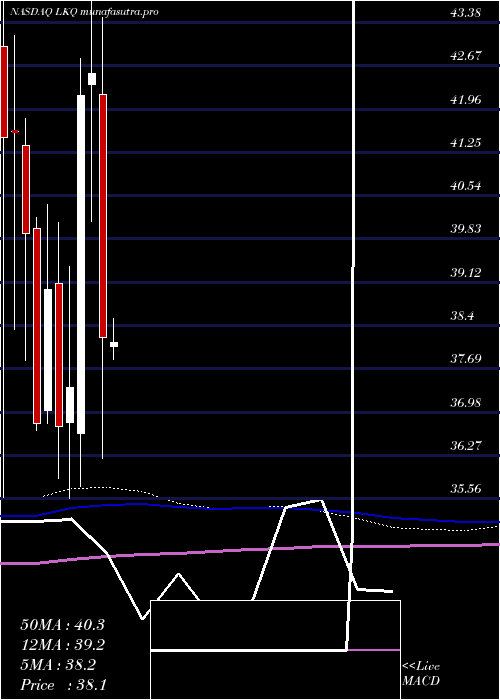This screenshot has width=500, height=700.
Task: Select the 36.27 price axis label
Action: [466, 446]
